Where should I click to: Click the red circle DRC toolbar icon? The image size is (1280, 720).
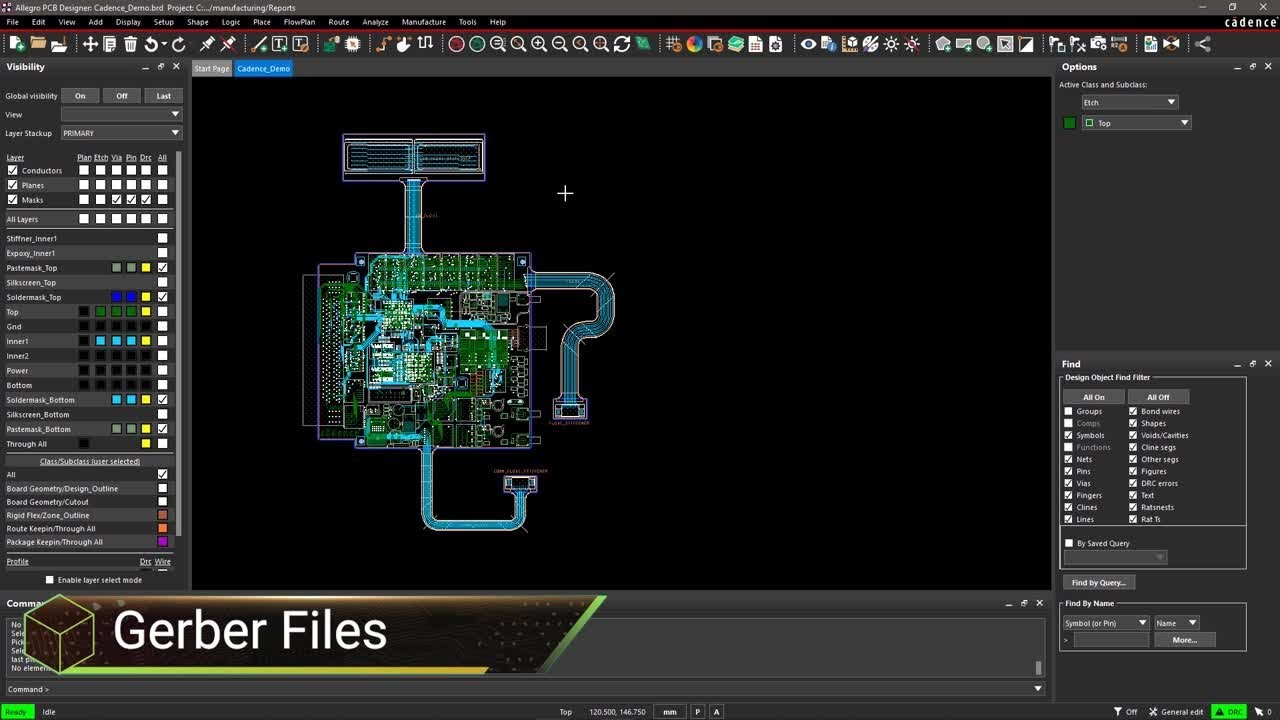[x=456, y=44]
